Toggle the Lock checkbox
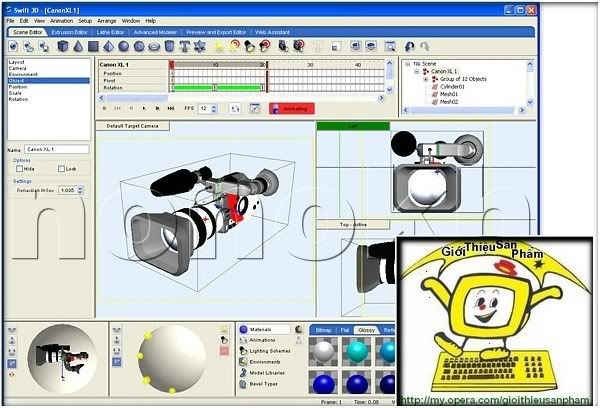The width and height of the screenshot is (600, 408). [x=61, y=168]
